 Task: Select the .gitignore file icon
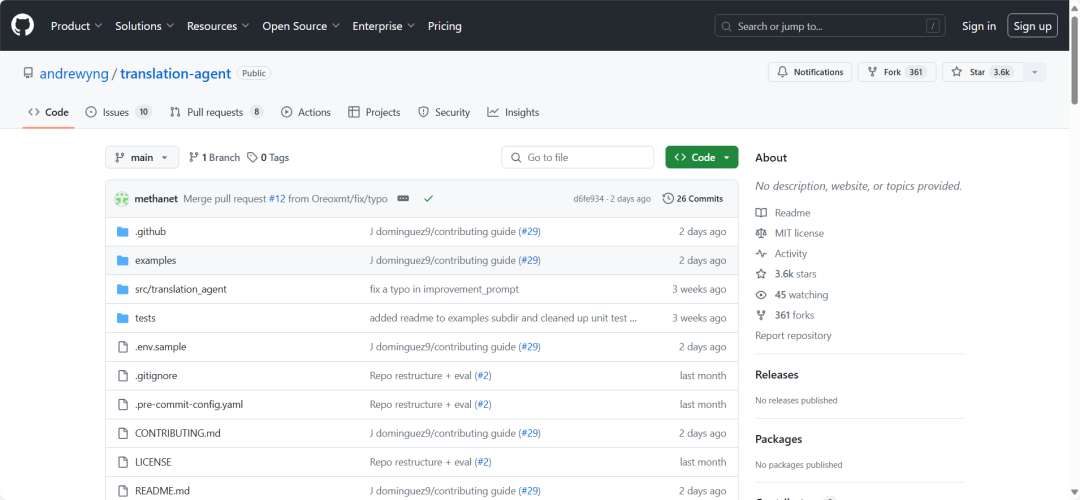[x=123, y=376]
